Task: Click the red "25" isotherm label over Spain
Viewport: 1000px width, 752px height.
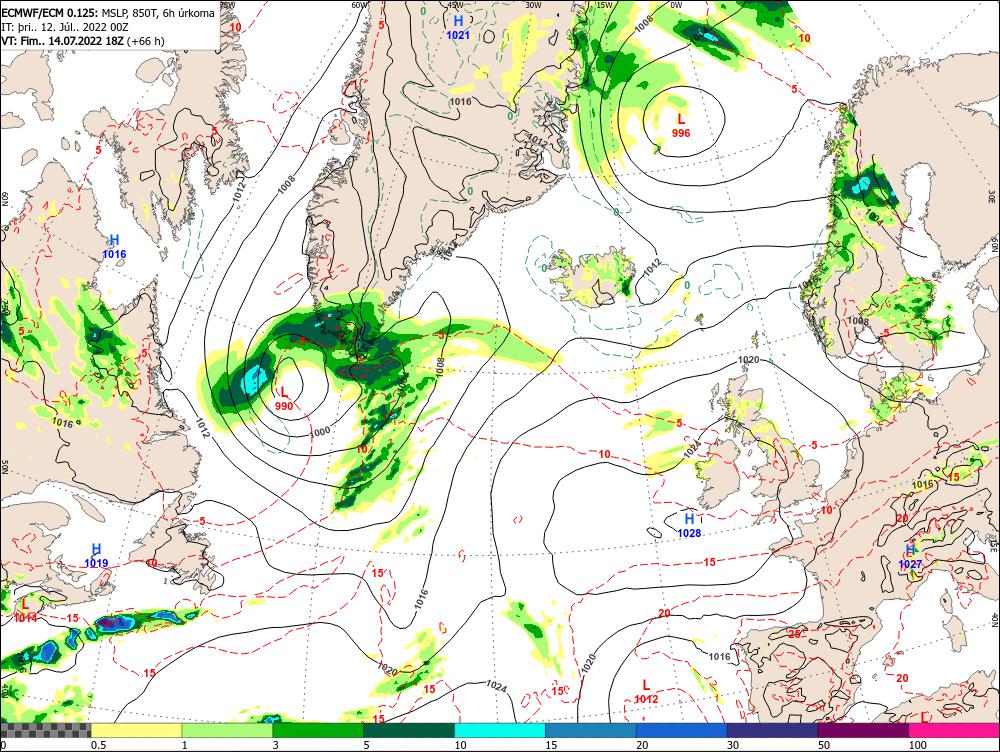Action: coord(795,634)
